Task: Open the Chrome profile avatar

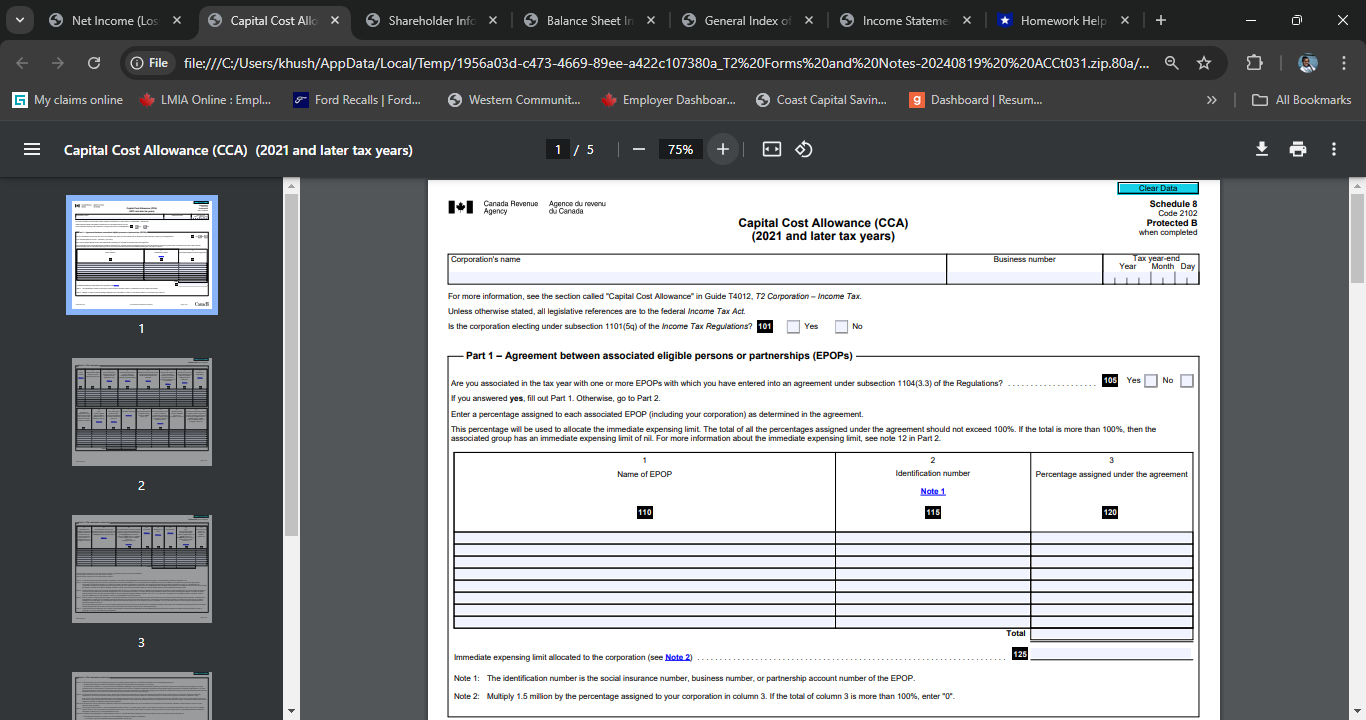Action: click(x=1307, y=63)
